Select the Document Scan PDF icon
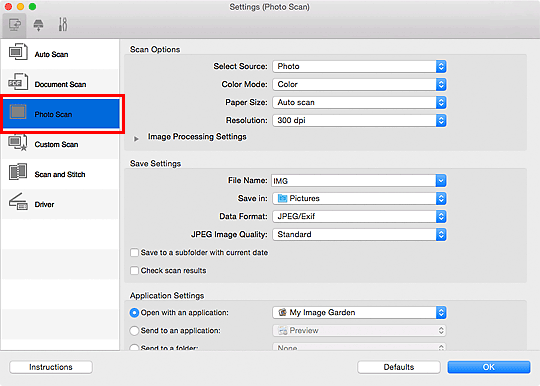 [x=18, y=82]
